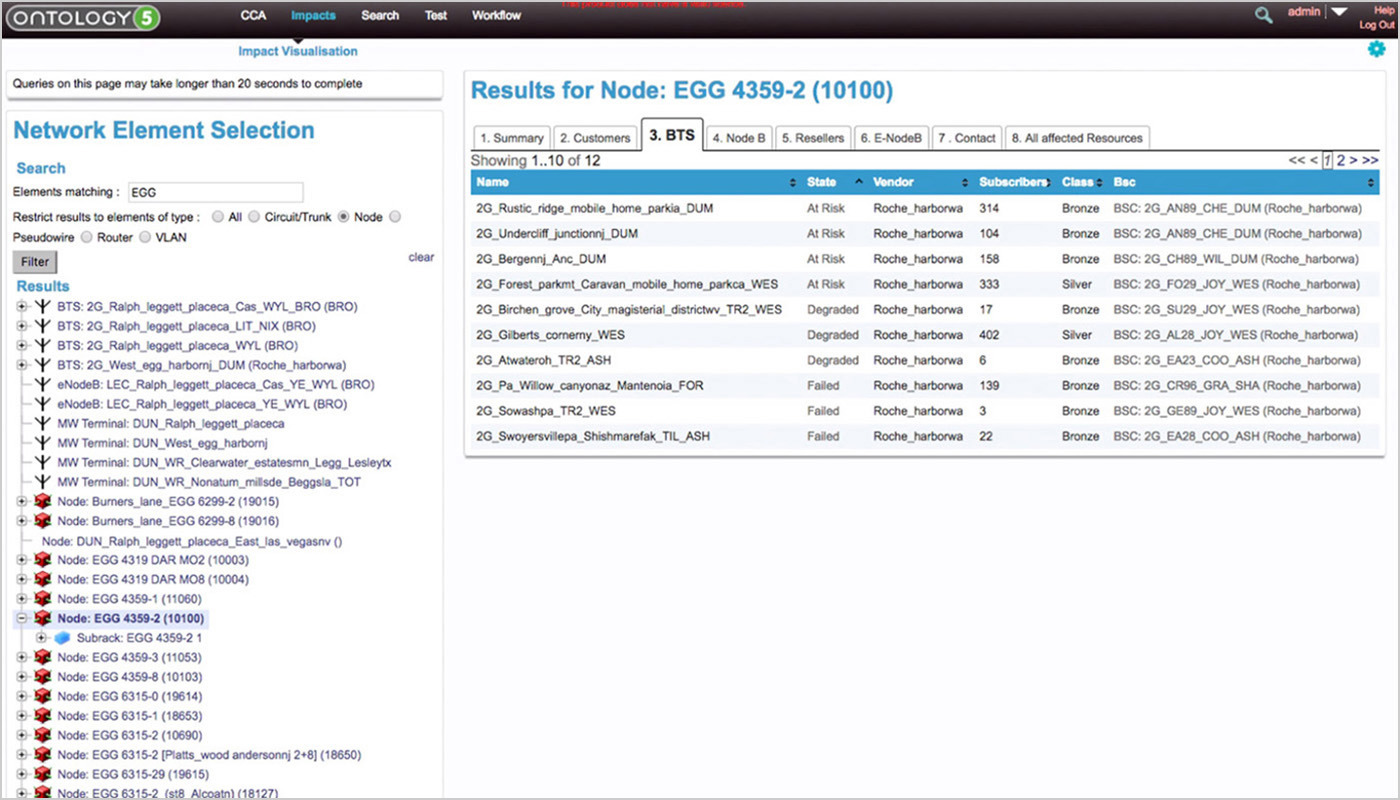Open the Workflow menu
The height and width of the screenshot is (800, 1400).
pos(496,16)
